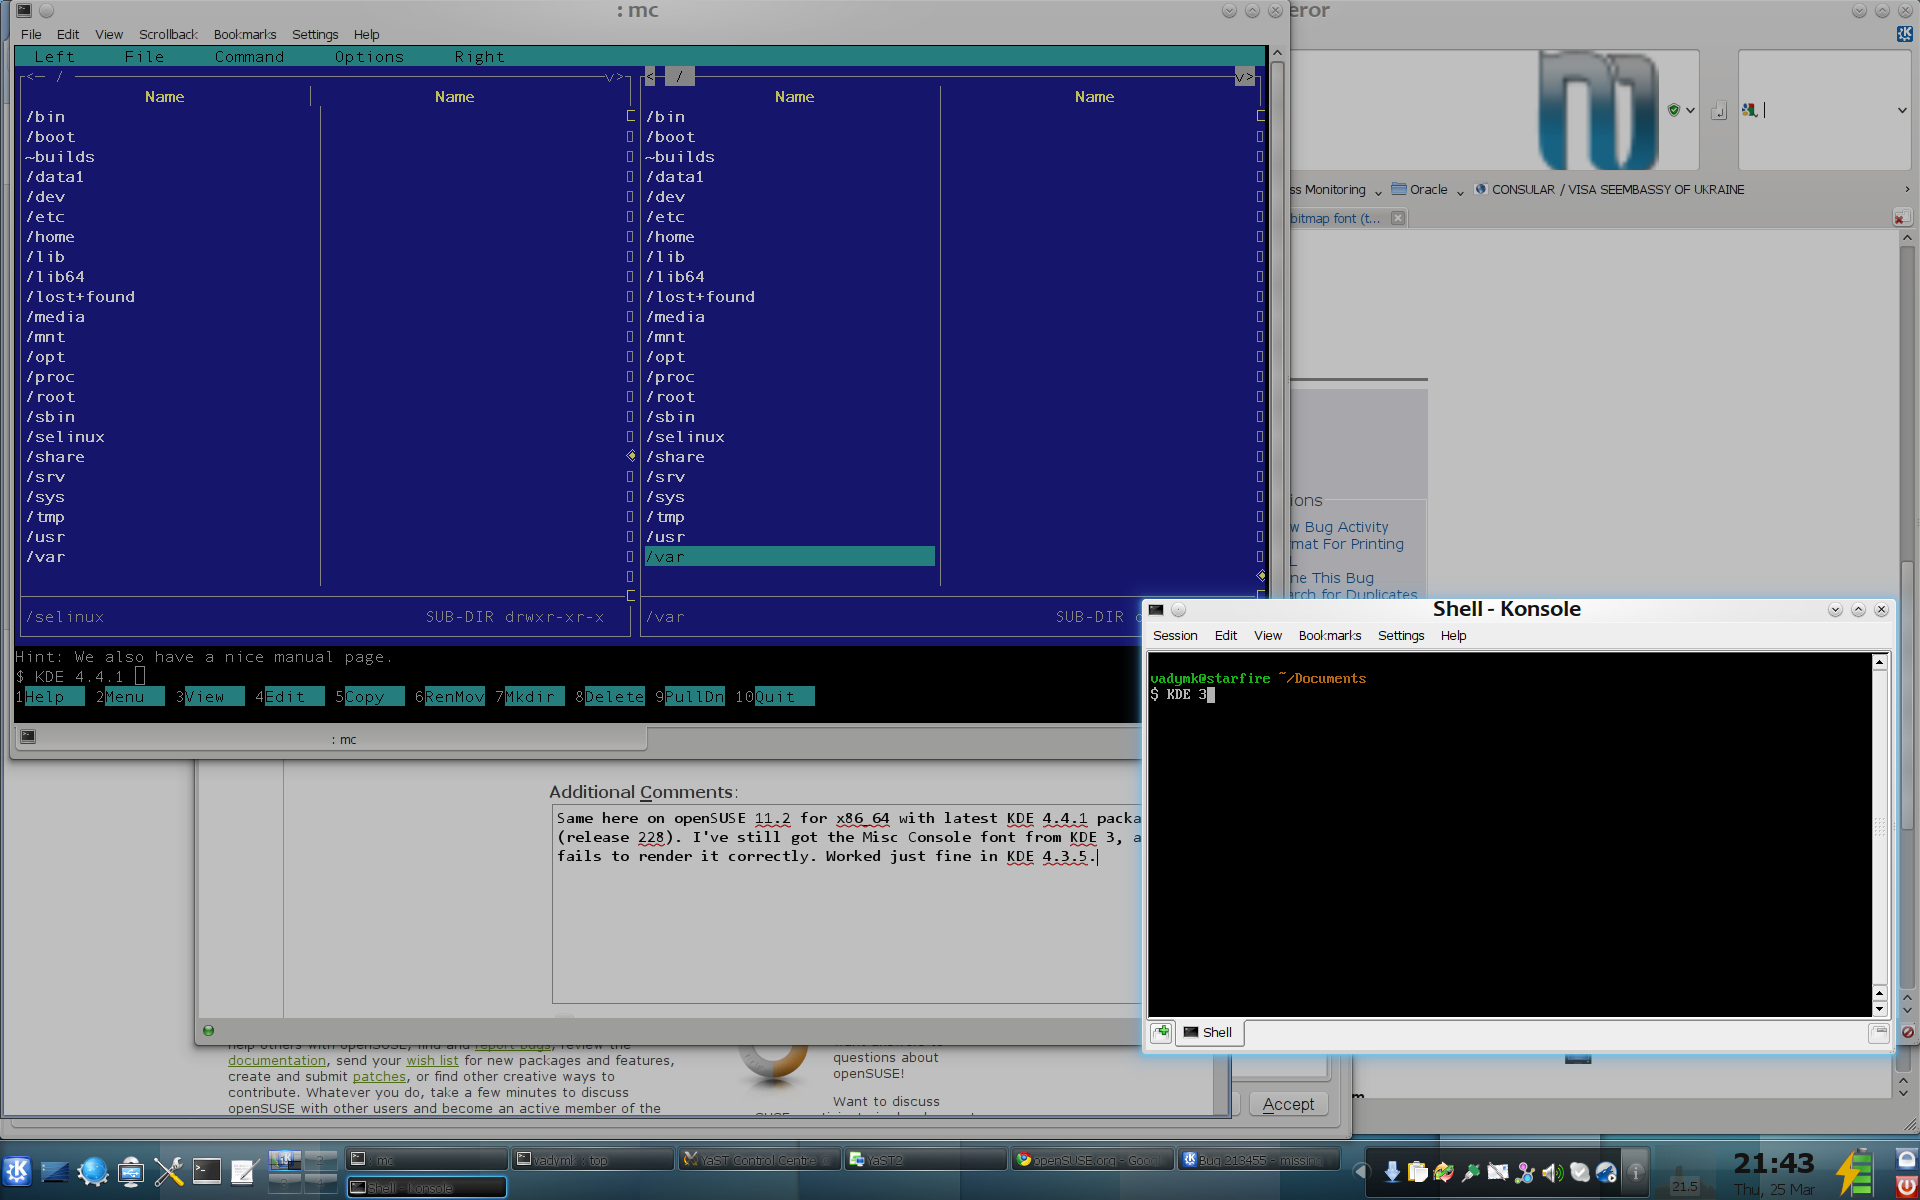This screenshot has width=1920, height=1200.
Task: Click Google search provider icon in Konqueror
Action: (x=1749, y=110)
